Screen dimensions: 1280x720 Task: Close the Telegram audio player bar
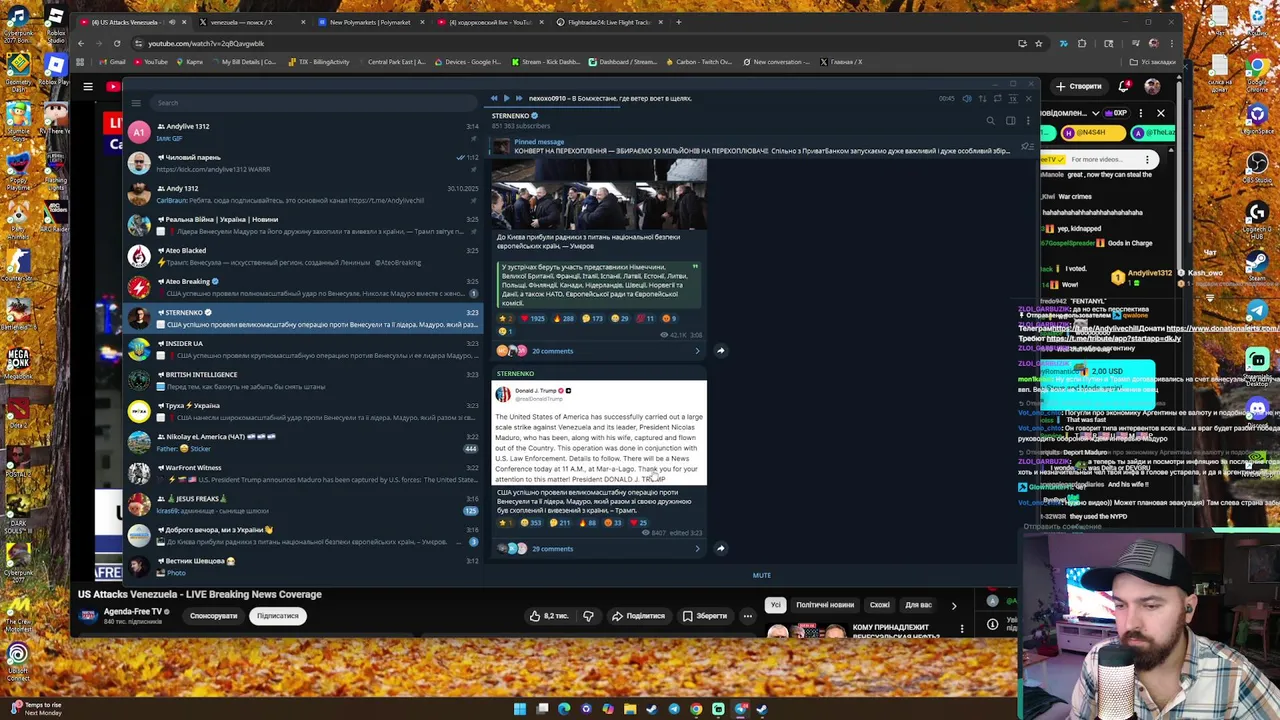point(1028,98)
